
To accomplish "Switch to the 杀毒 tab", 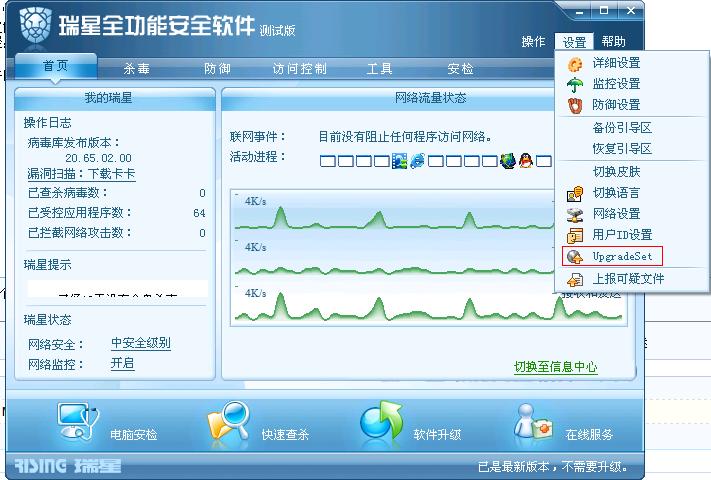I will point(136,68).
